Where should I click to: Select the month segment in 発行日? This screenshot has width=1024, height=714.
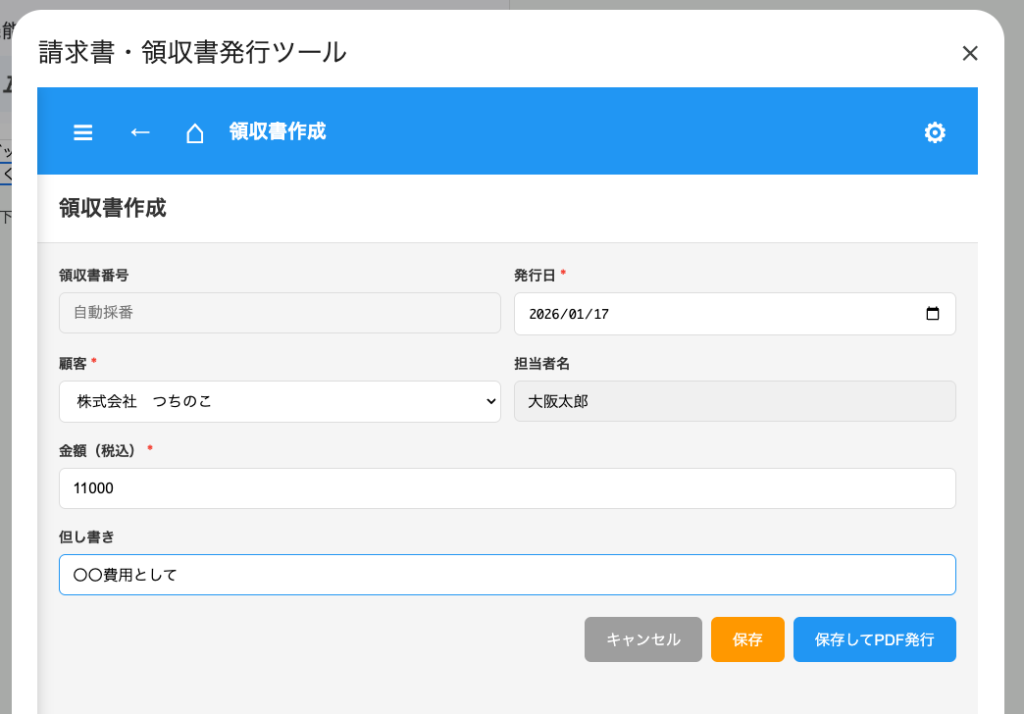click(x=575, y=314)
